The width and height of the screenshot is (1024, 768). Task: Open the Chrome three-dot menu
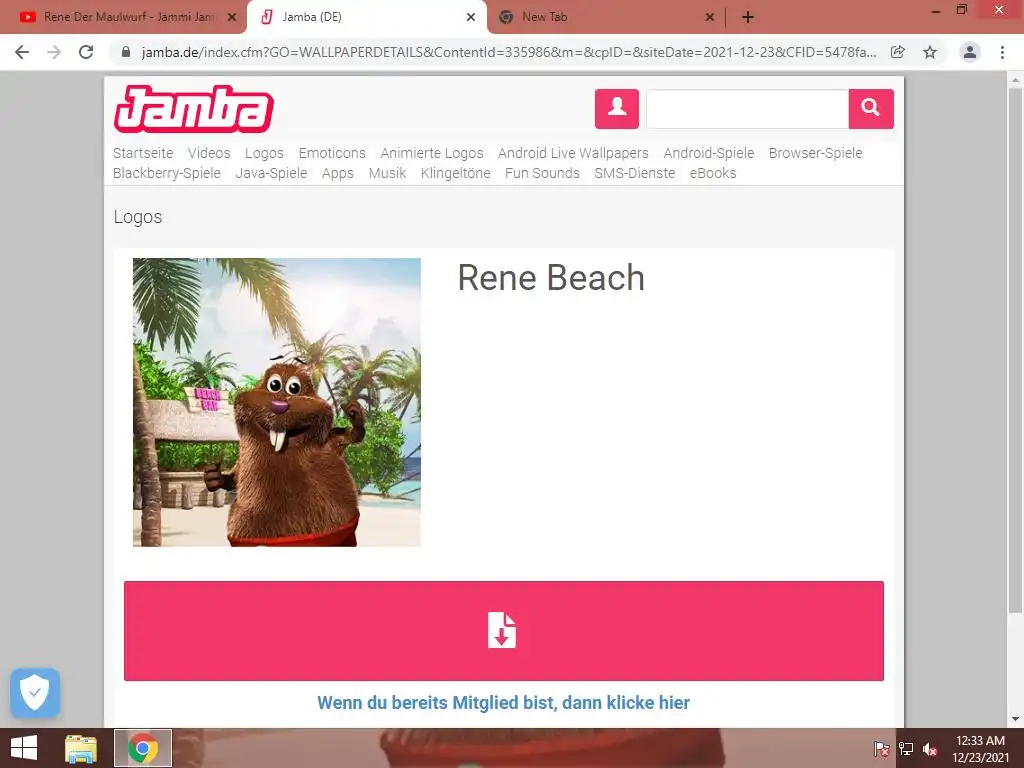click(1002, 52)
